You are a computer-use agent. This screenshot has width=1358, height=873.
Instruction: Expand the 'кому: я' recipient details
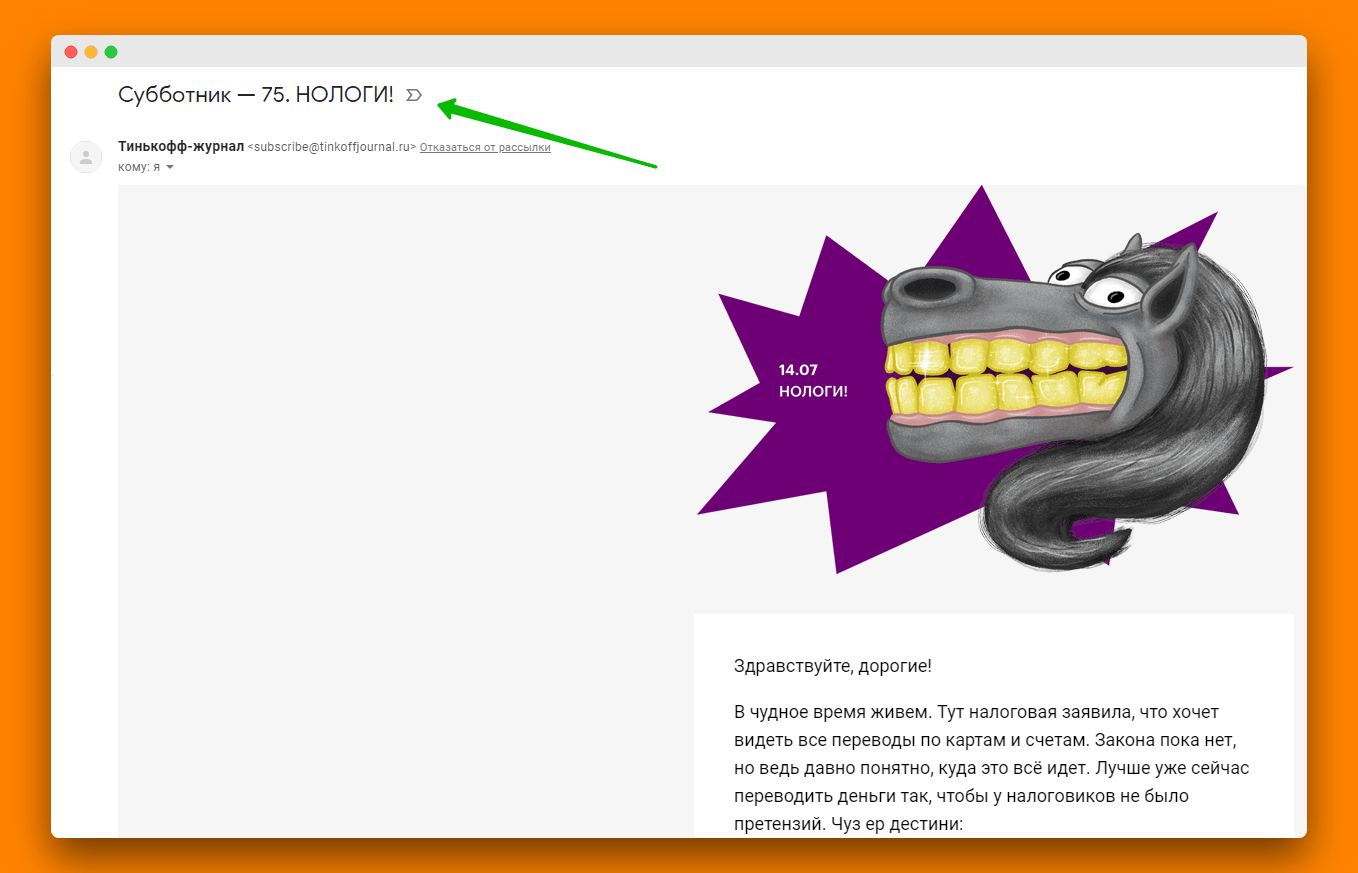click(170, 167)
